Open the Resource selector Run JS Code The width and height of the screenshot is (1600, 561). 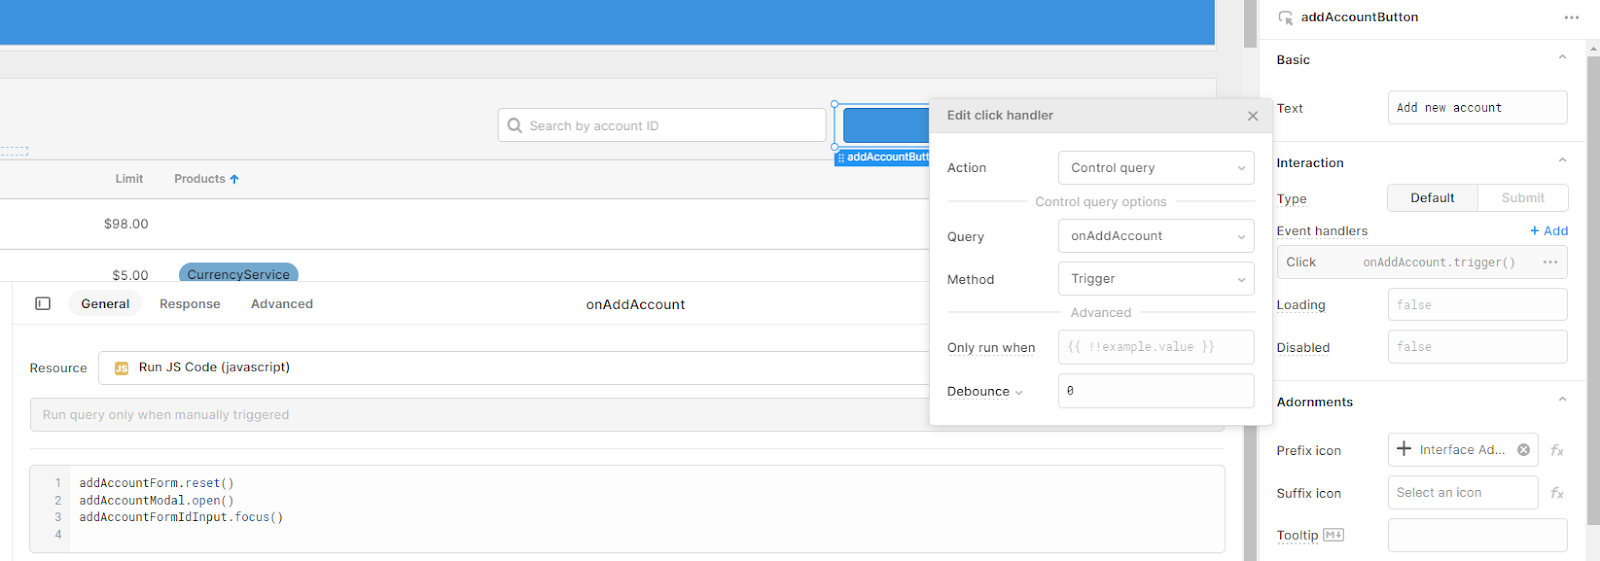point(514,368)
